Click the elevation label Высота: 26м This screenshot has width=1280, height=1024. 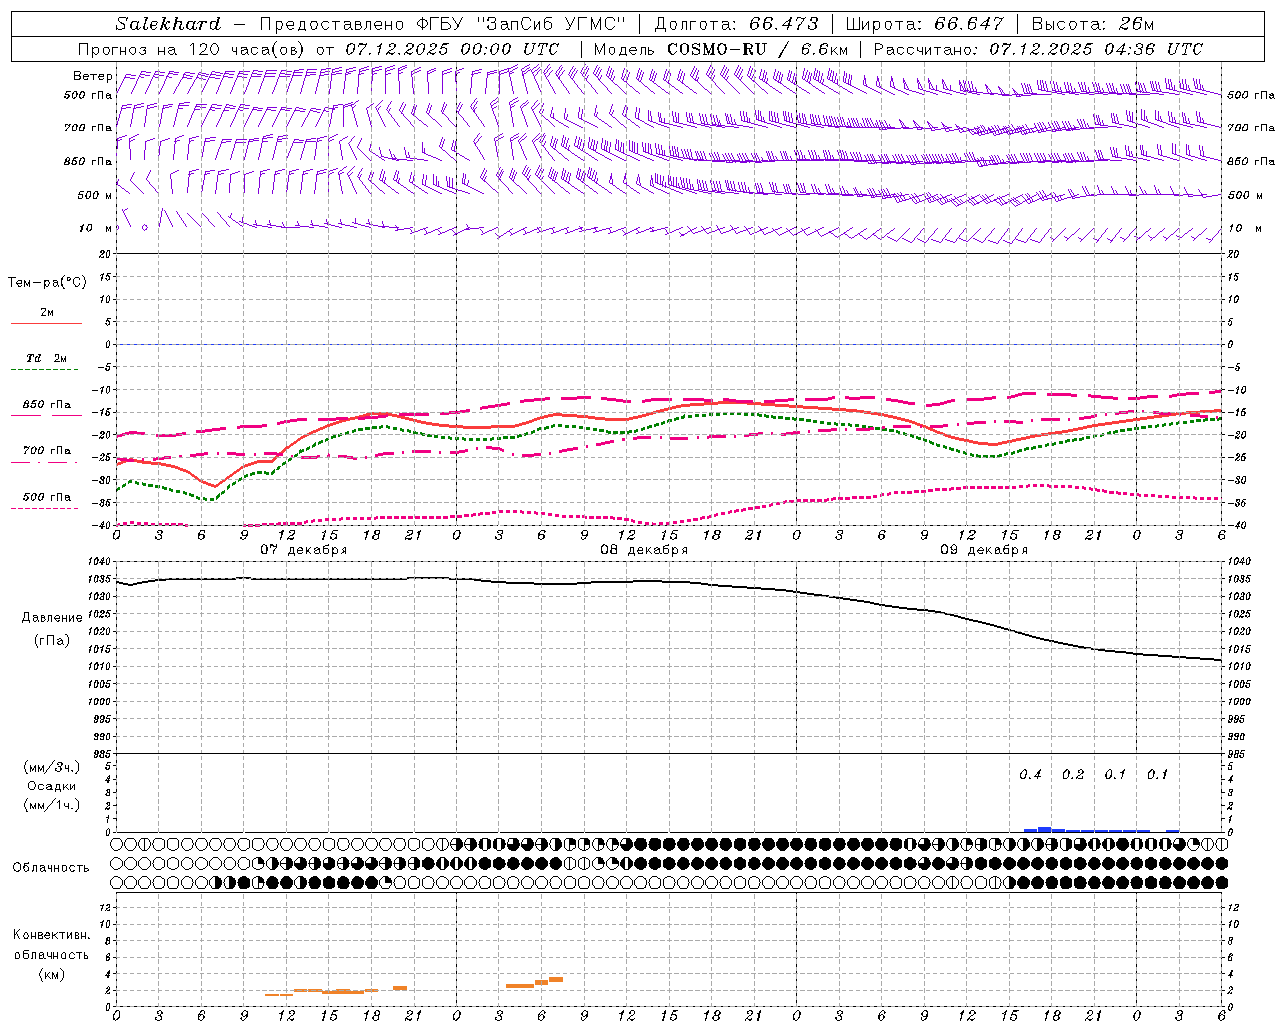(x=1092, y=24)
